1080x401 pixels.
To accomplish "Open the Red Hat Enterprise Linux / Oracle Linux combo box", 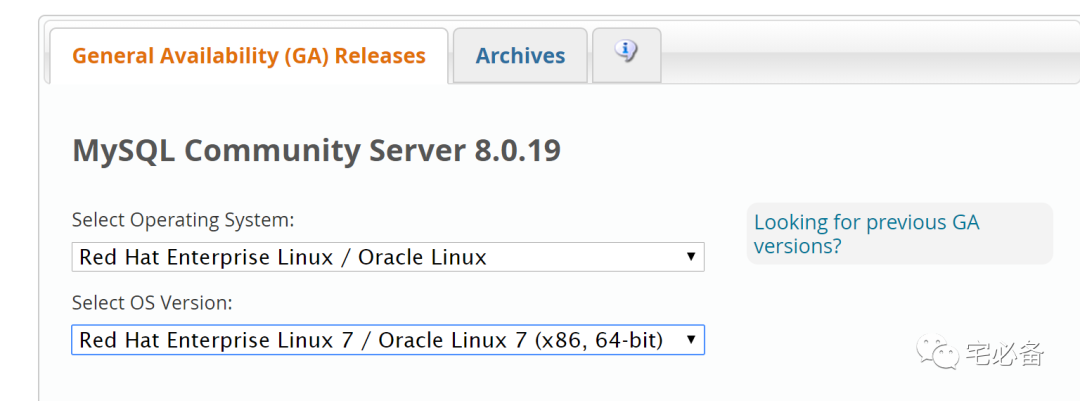I will [380, 257].
